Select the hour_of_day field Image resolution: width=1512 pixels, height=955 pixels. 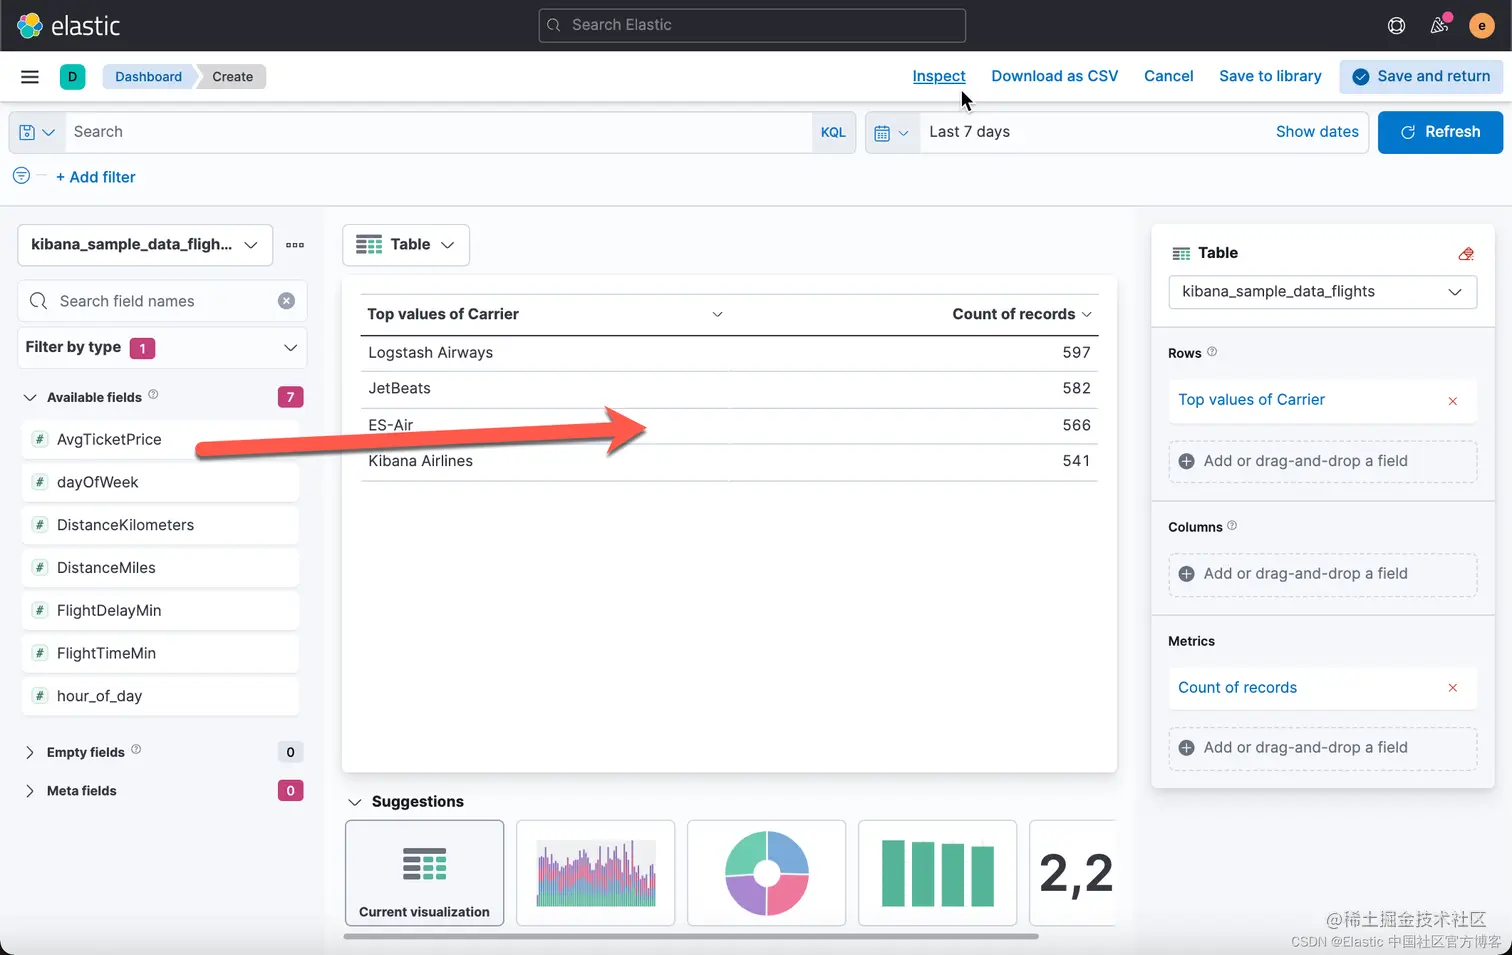click(x=160, y=696)
